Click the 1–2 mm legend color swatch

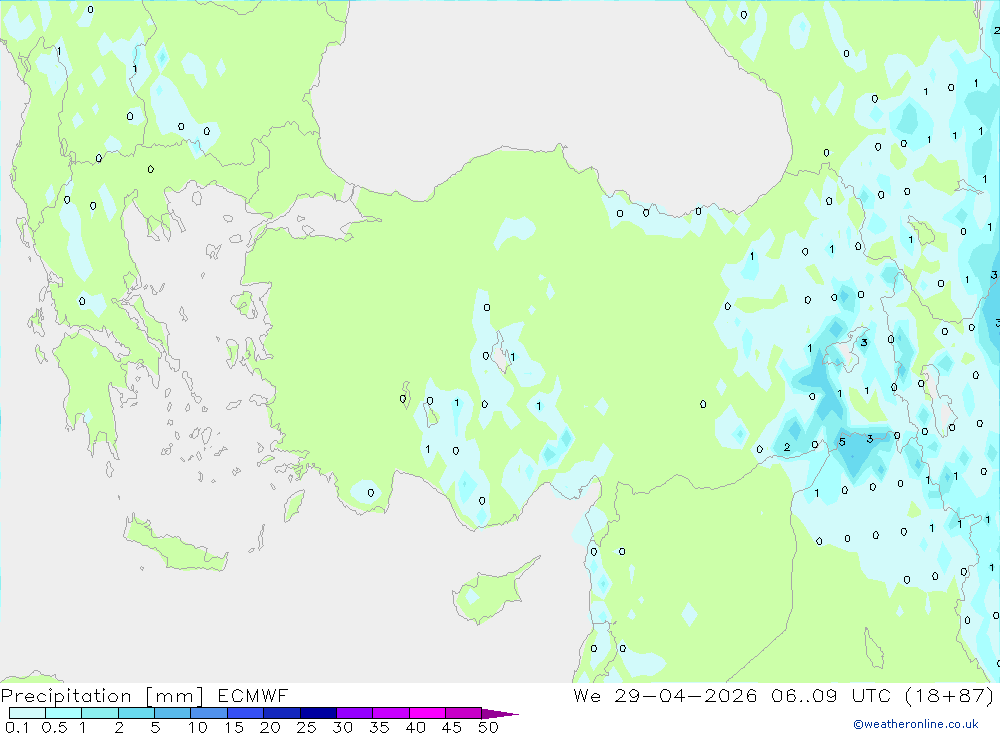100,713
